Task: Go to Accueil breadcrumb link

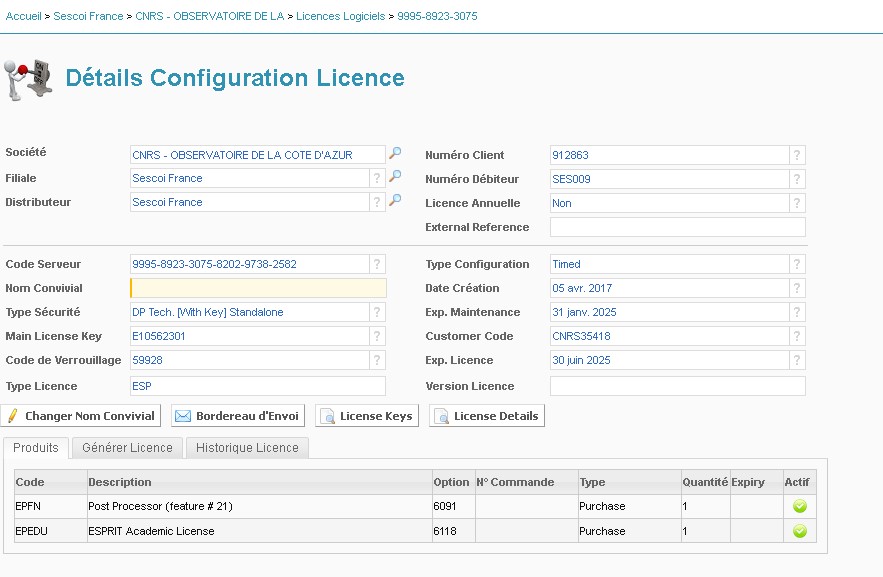Action: (24, 16)
